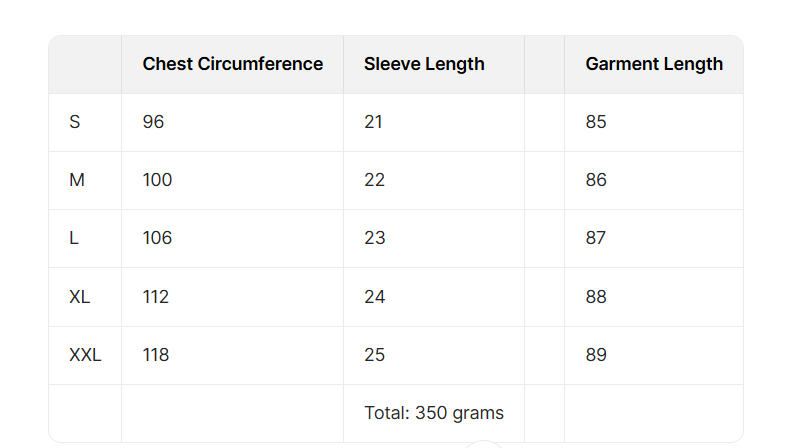Click chest circumference value 118
The width and height of the screenshot is (810, 448).
pyautogui.click(x=156, y=355)
